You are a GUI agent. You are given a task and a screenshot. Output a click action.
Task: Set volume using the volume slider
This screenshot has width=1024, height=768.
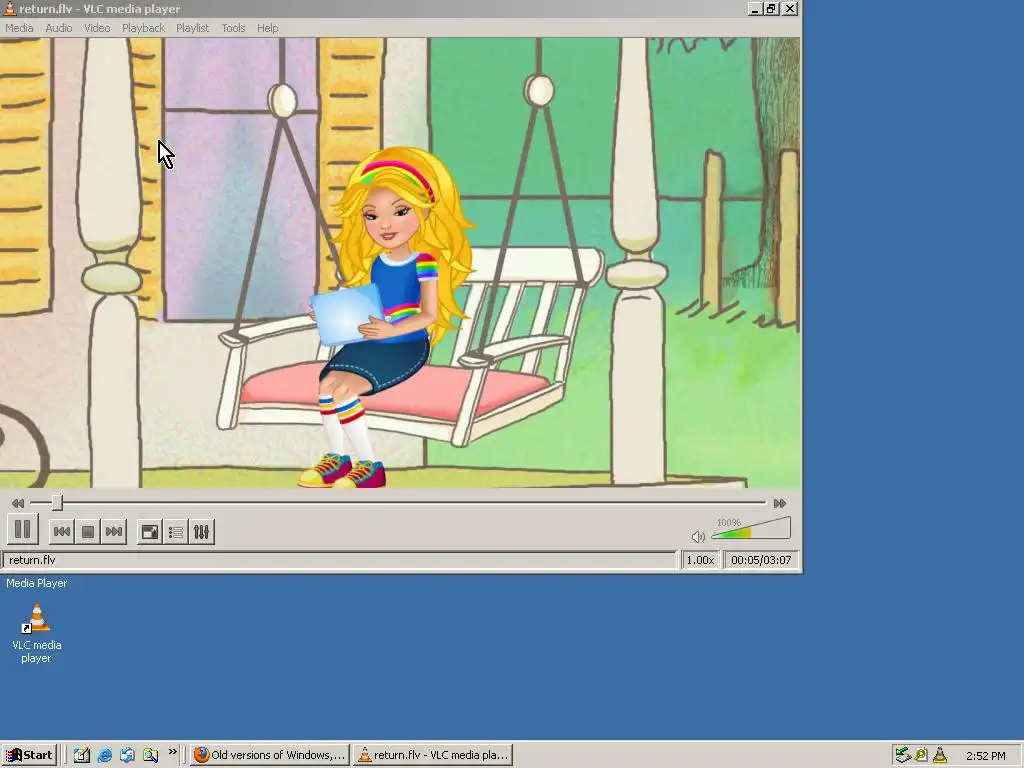[x=751, y=528]
